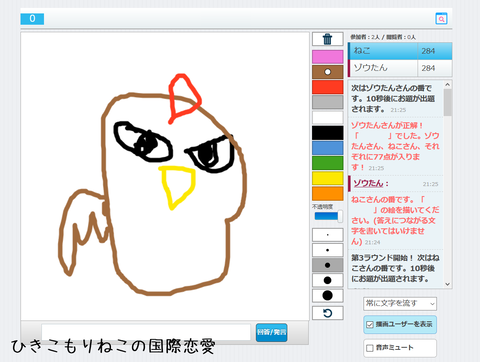Select the smallest brush size
Screen dimensions: 480x362
327,235
